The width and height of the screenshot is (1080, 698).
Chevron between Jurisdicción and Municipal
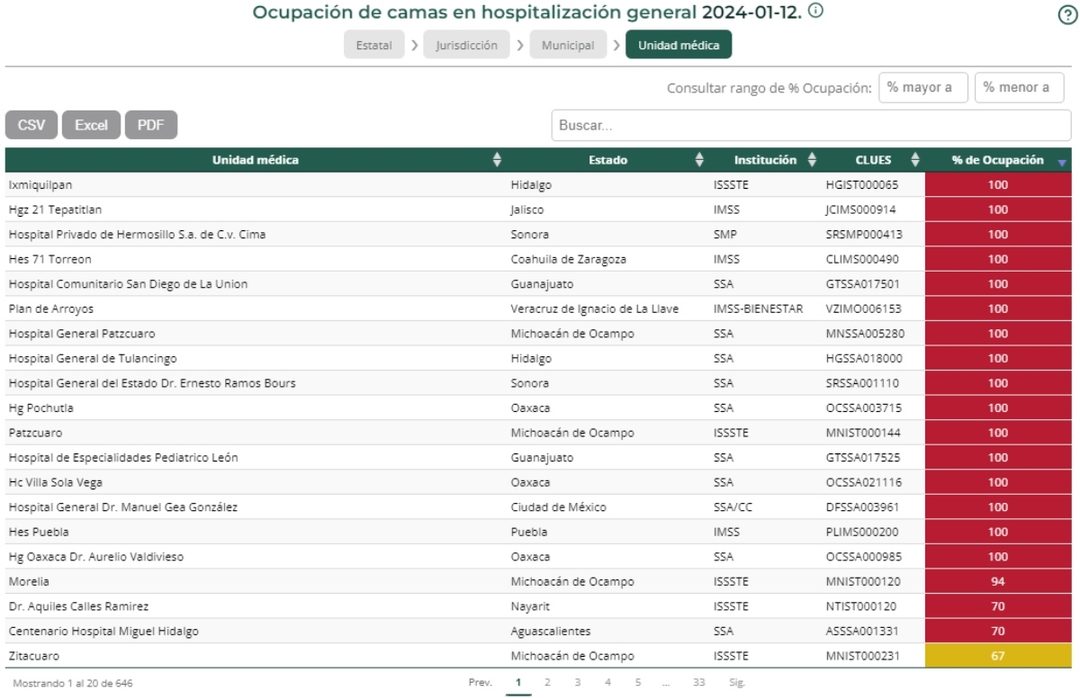point(520,45)
